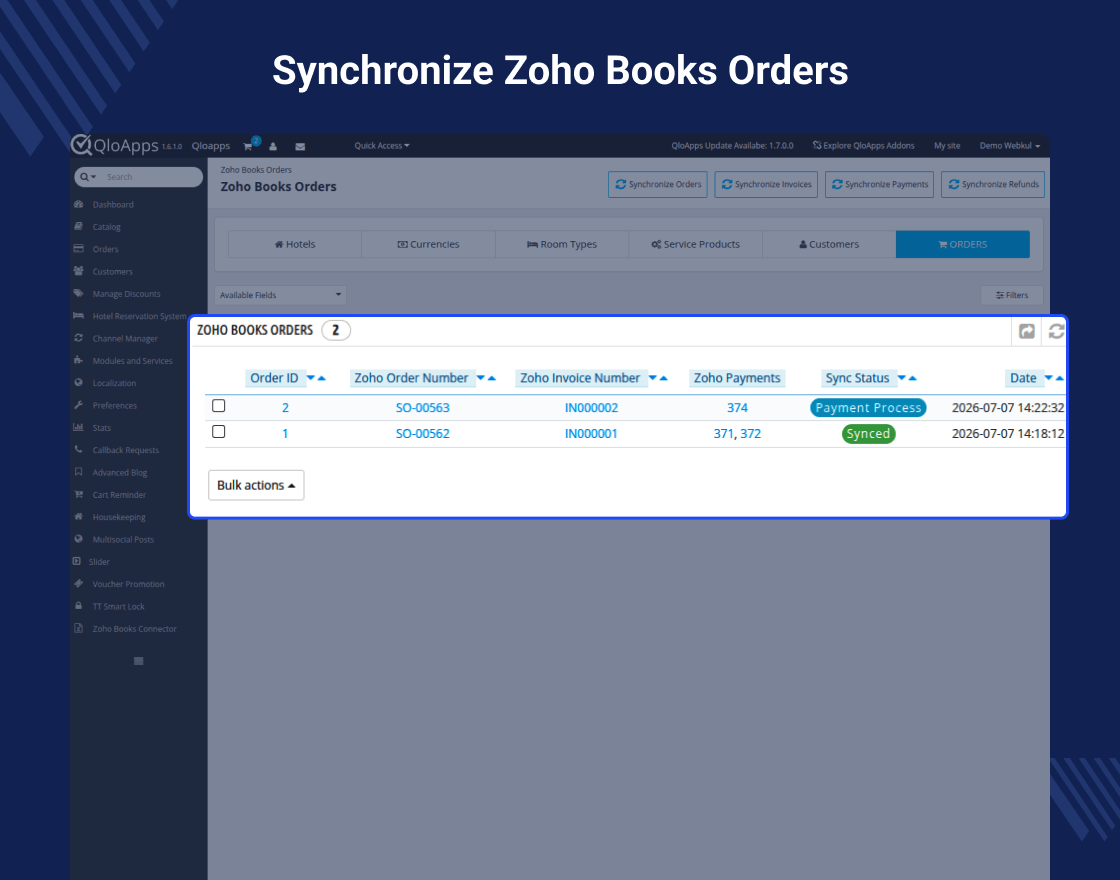Click the Payment Process status badge
Screen dimensions: 1120x880
pyautogui.click(x=869, y=408)
